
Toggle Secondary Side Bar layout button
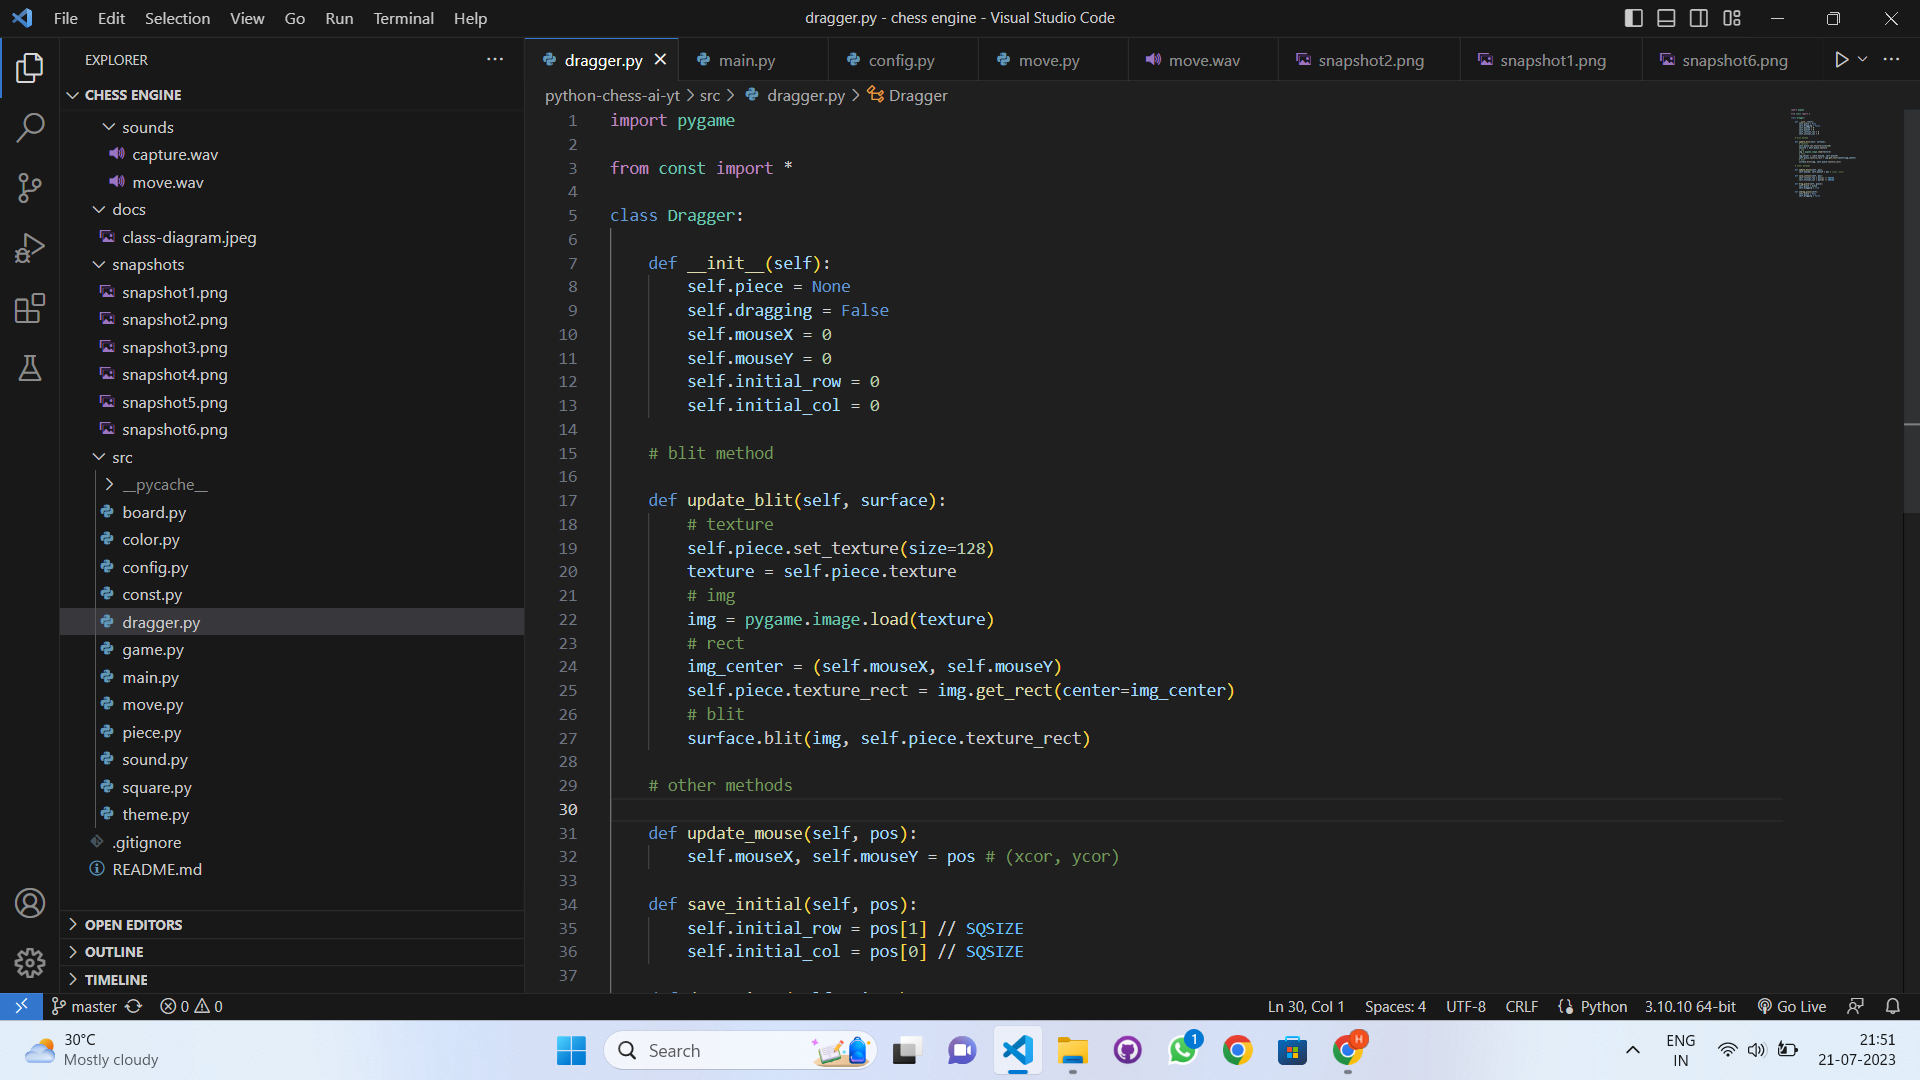tap(1699, 18)
